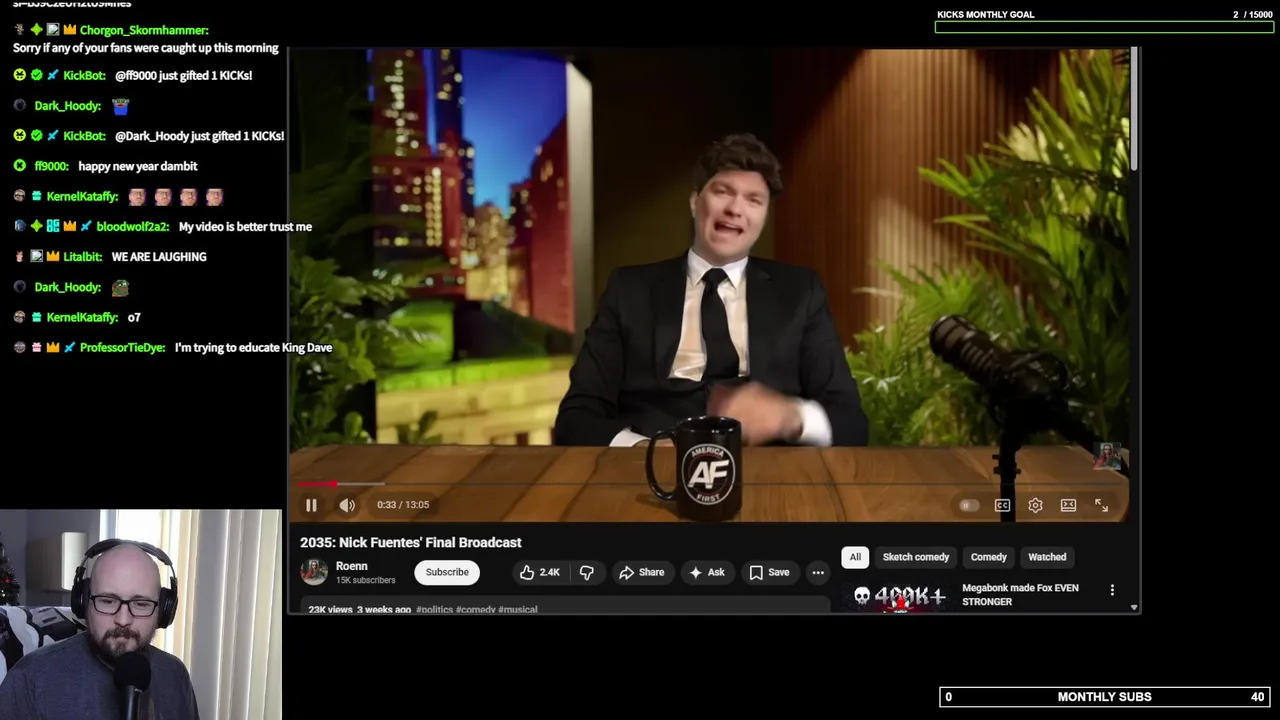1280x720 pixels.
Task: Dislike the video
Action: tap(587, 572)
